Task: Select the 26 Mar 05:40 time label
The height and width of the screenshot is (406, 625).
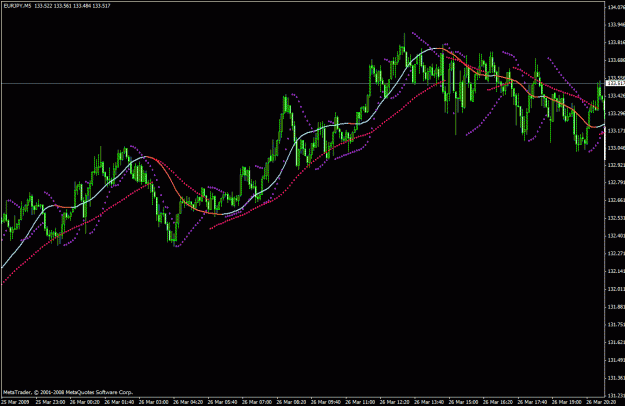Action: pyautogui.click(x=222, y=402)
